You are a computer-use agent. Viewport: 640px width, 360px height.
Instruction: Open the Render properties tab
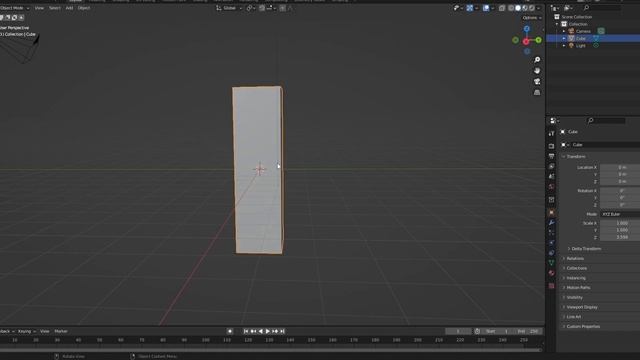tap(551, 146)
